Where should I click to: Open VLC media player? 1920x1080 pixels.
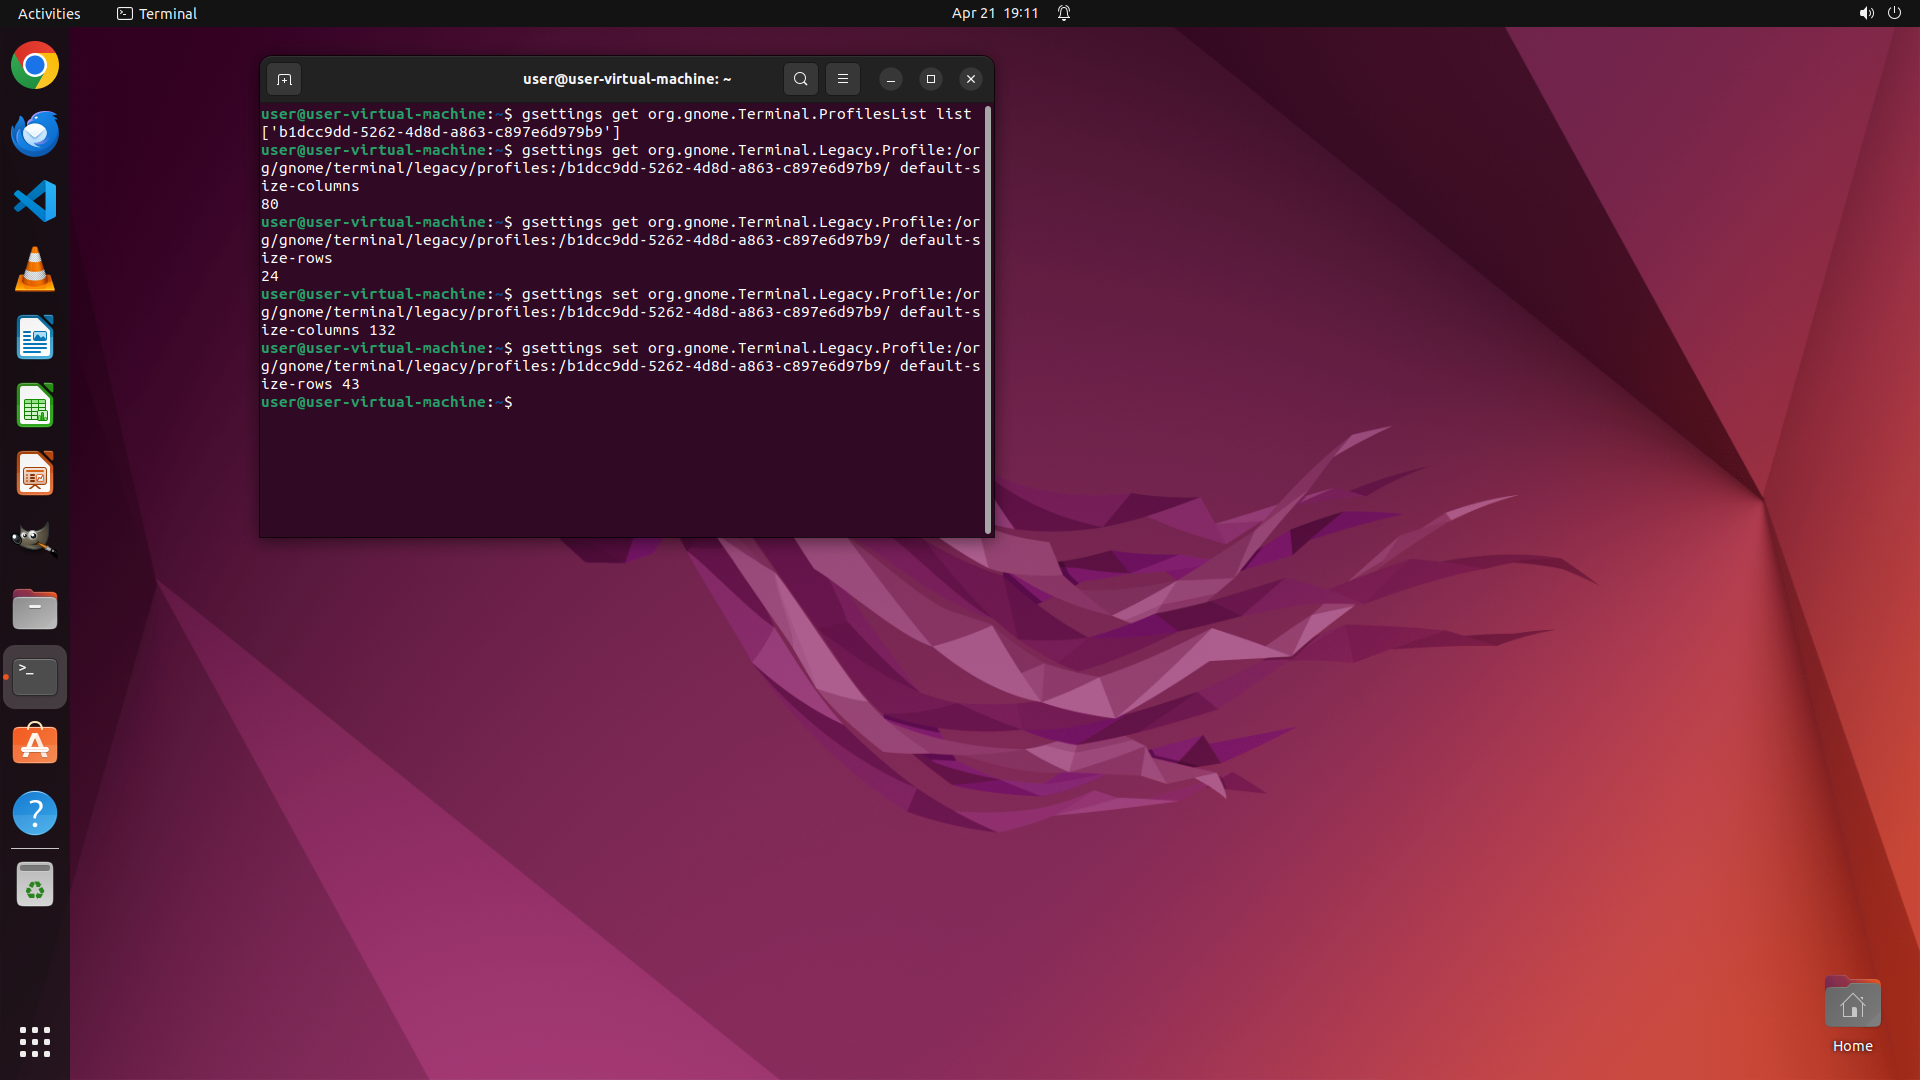click(35, 270)
